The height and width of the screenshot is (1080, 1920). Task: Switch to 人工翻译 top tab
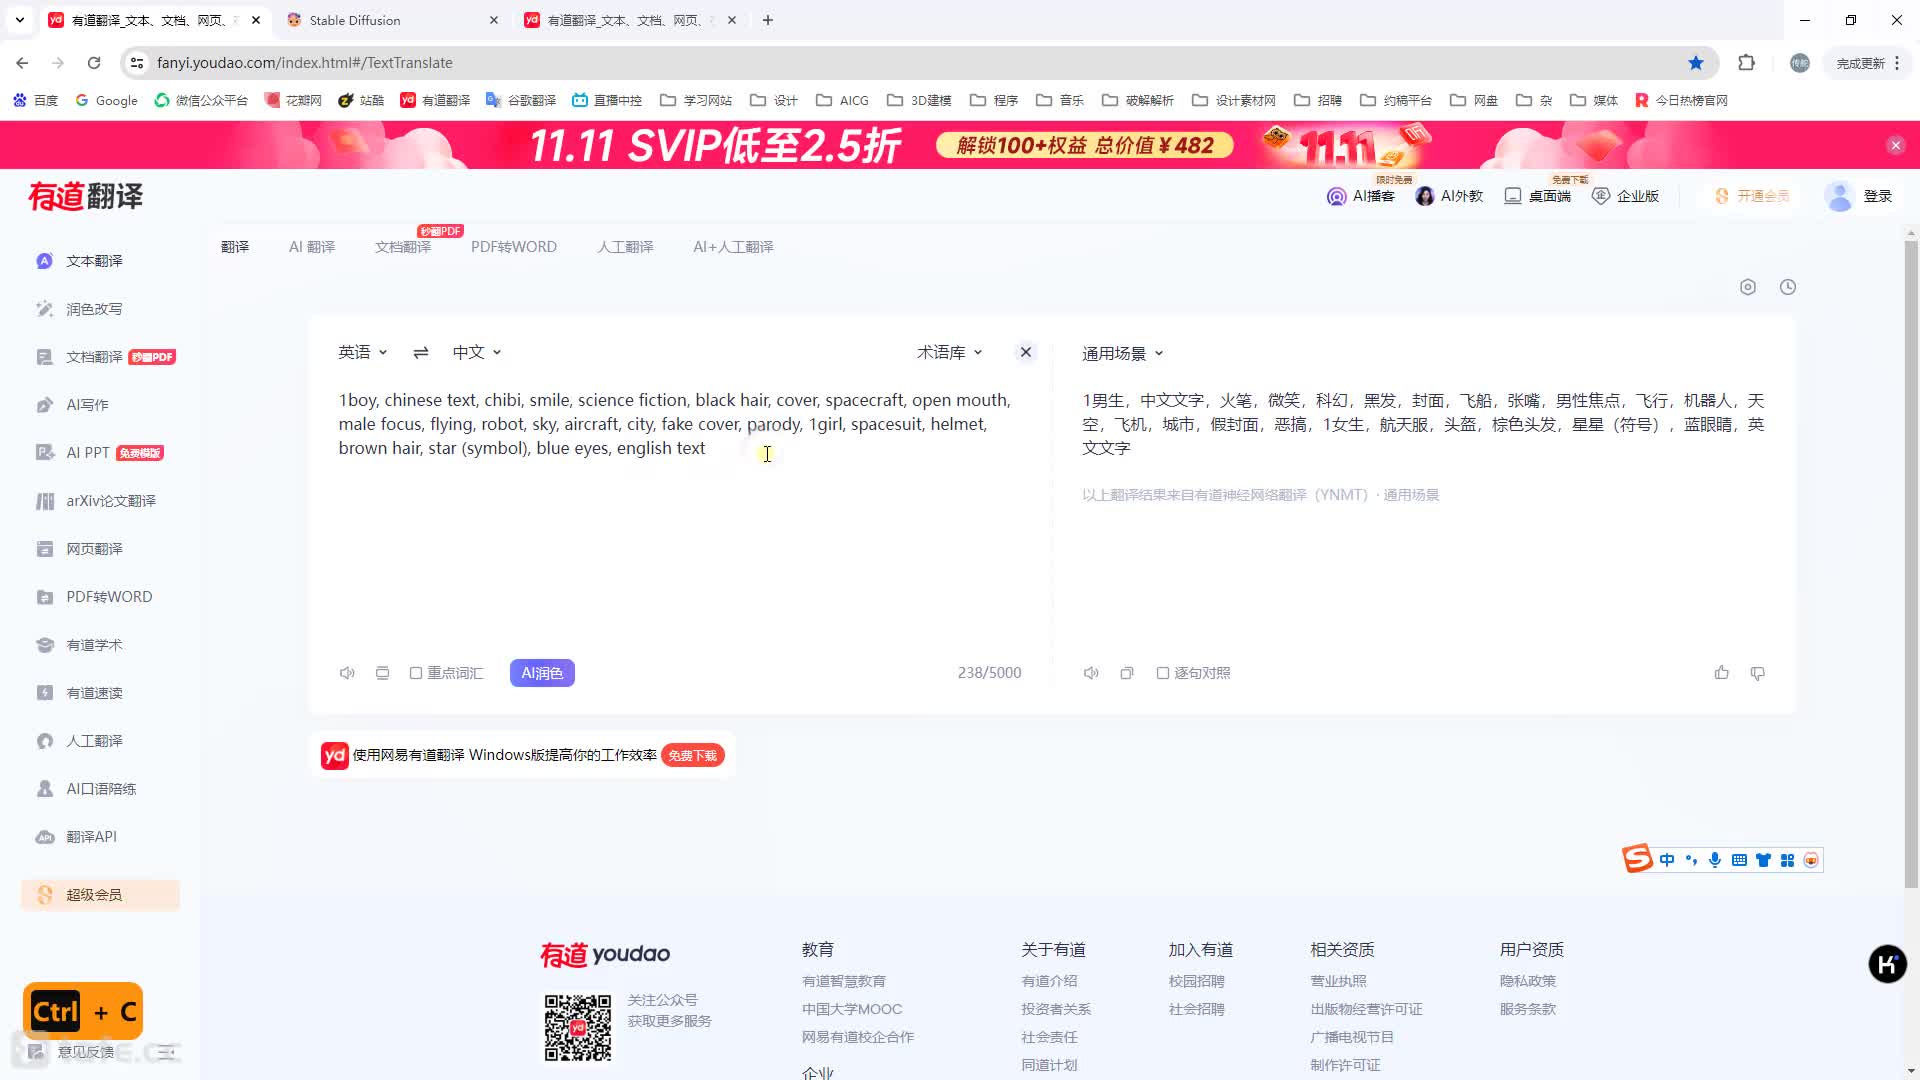coord(625,247)
